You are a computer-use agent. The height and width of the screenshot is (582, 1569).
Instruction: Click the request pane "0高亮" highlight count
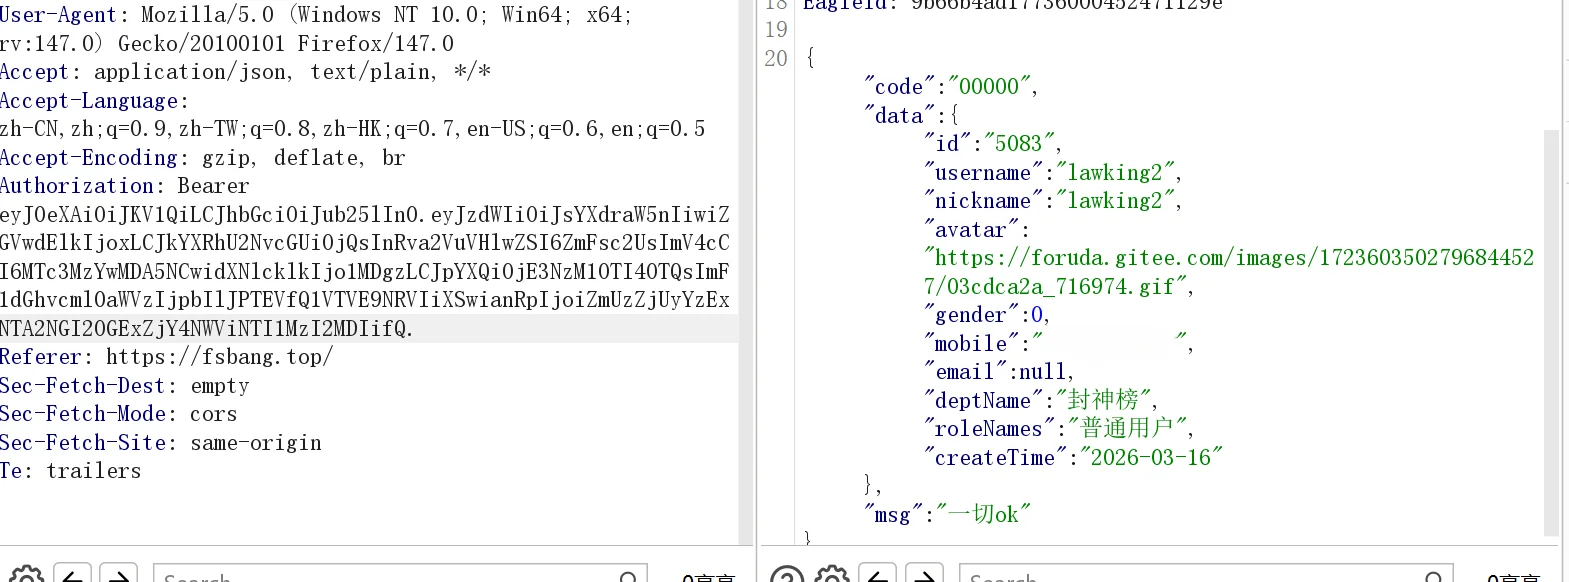[x=708, y=577]
